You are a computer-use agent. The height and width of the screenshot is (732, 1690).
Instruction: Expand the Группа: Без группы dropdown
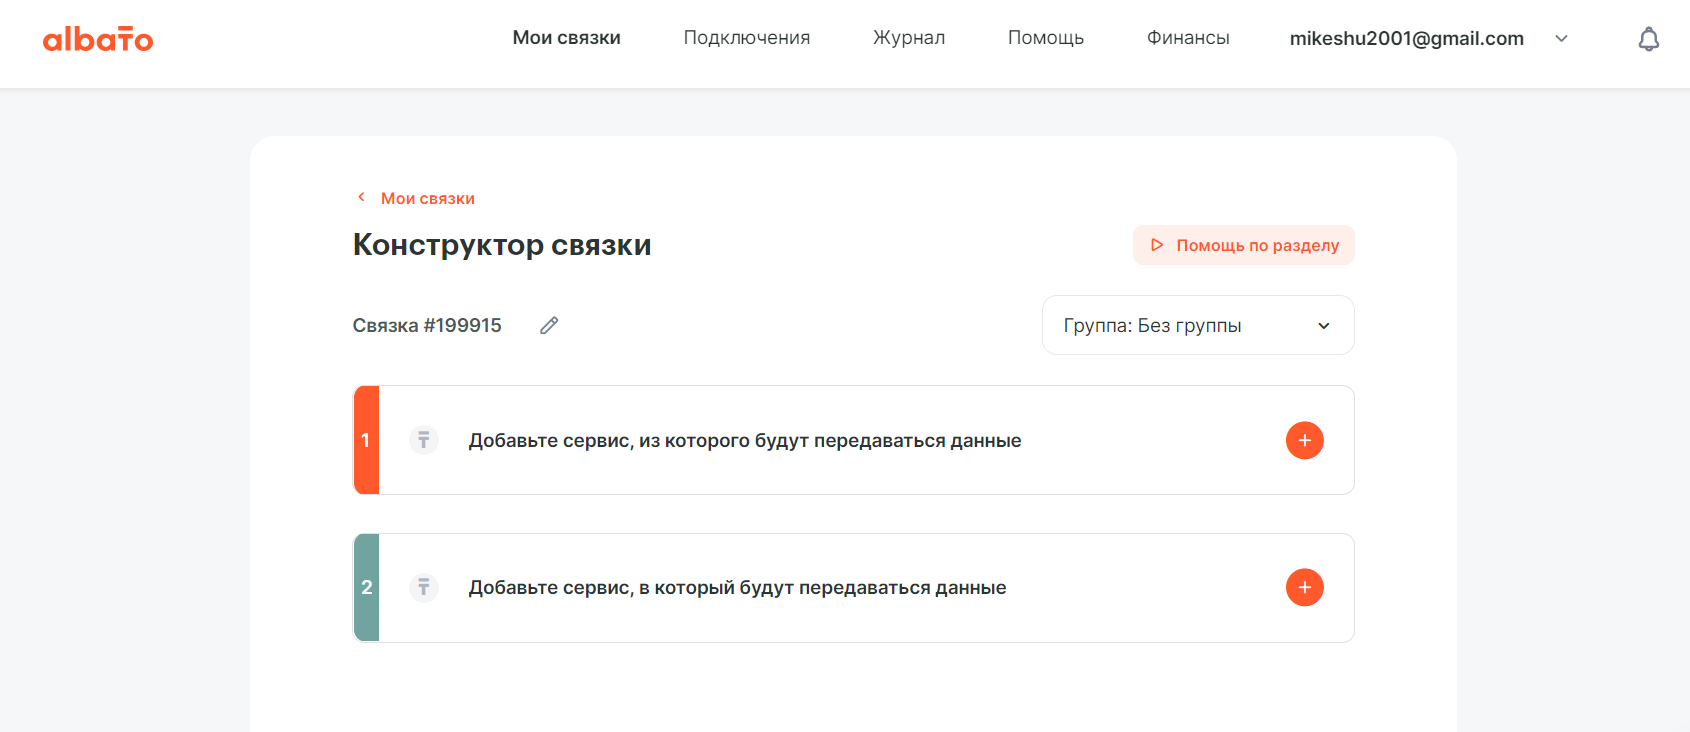pyautogui.click(x=1198, y=325)
